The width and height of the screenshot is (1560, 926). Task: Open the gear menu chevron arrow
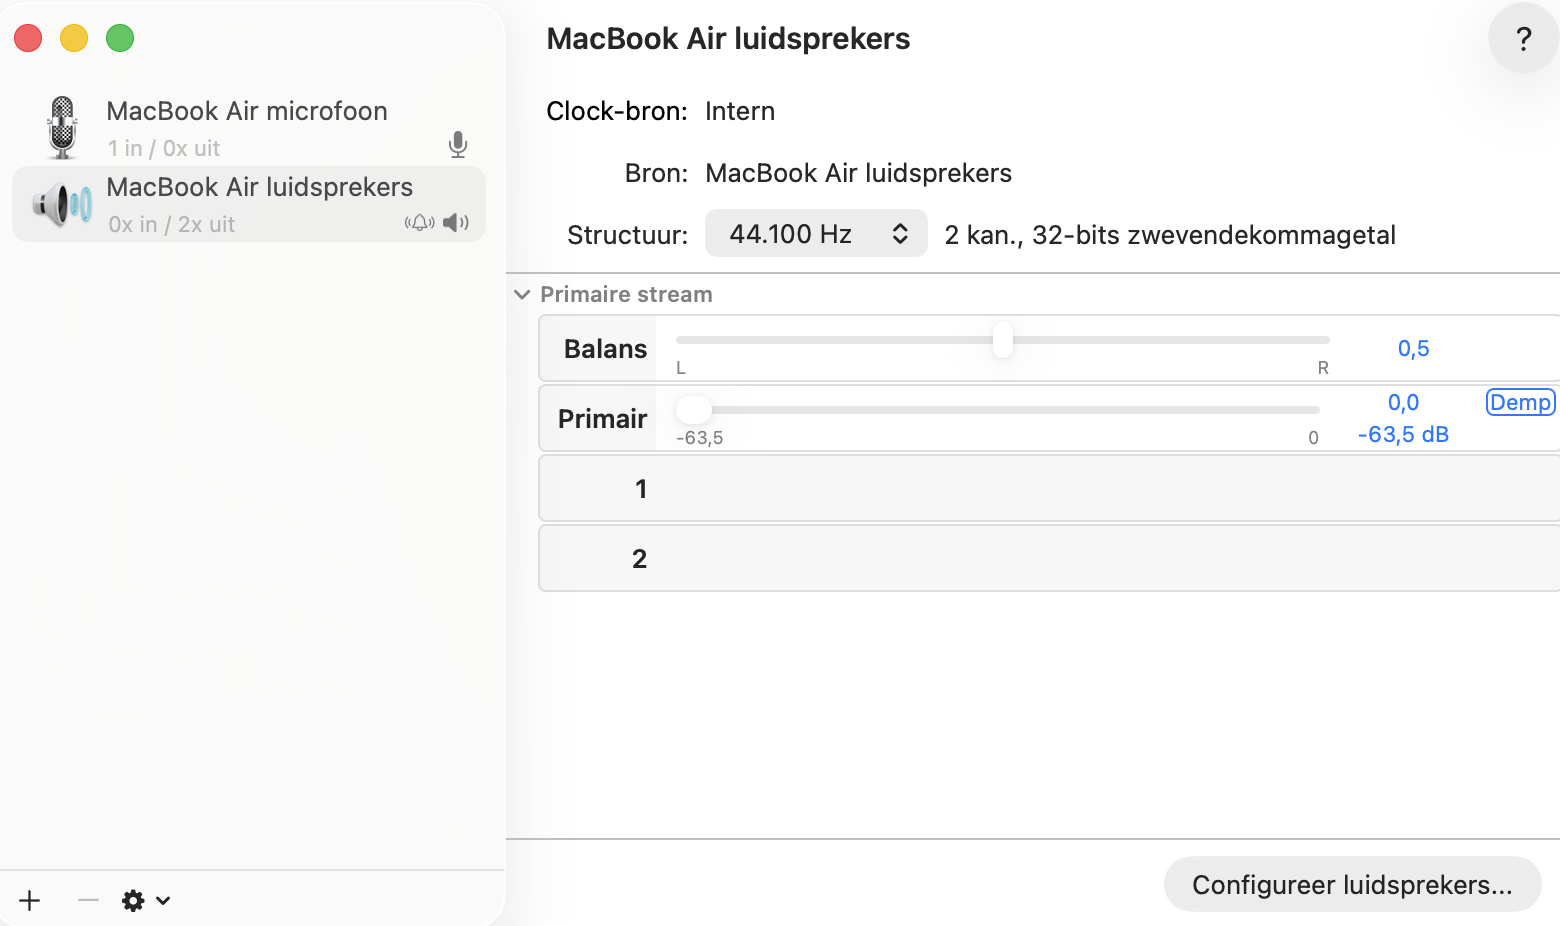pyautogui.click(x=163, y=900)
